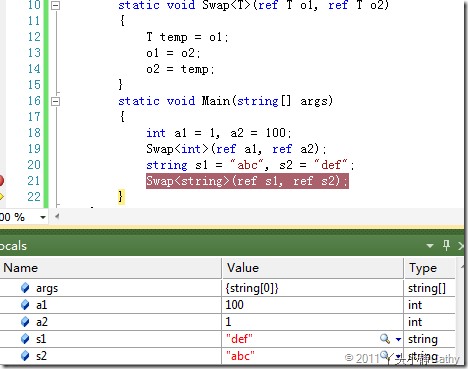This screenshot has width=468, height=369.
Task: Open the zoom percentage dropdown
Action: 43,217
